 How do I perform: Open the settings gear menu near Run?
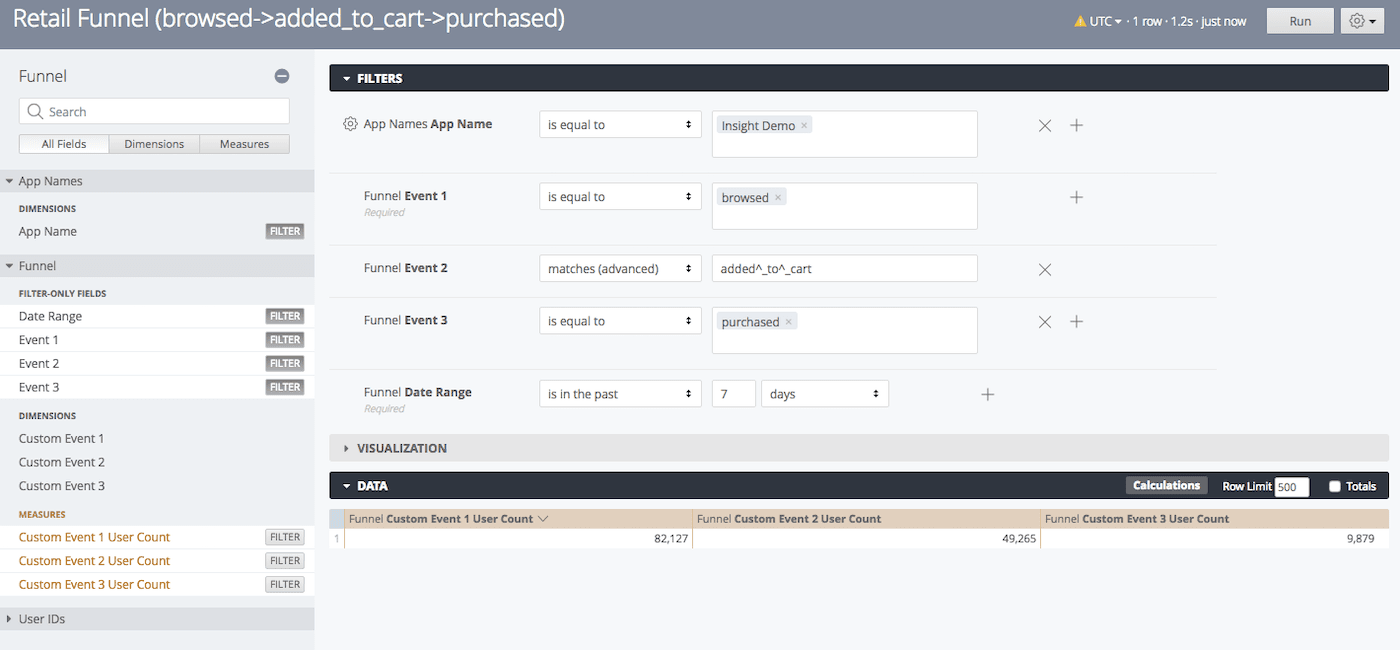click(x=1362, y=21)
